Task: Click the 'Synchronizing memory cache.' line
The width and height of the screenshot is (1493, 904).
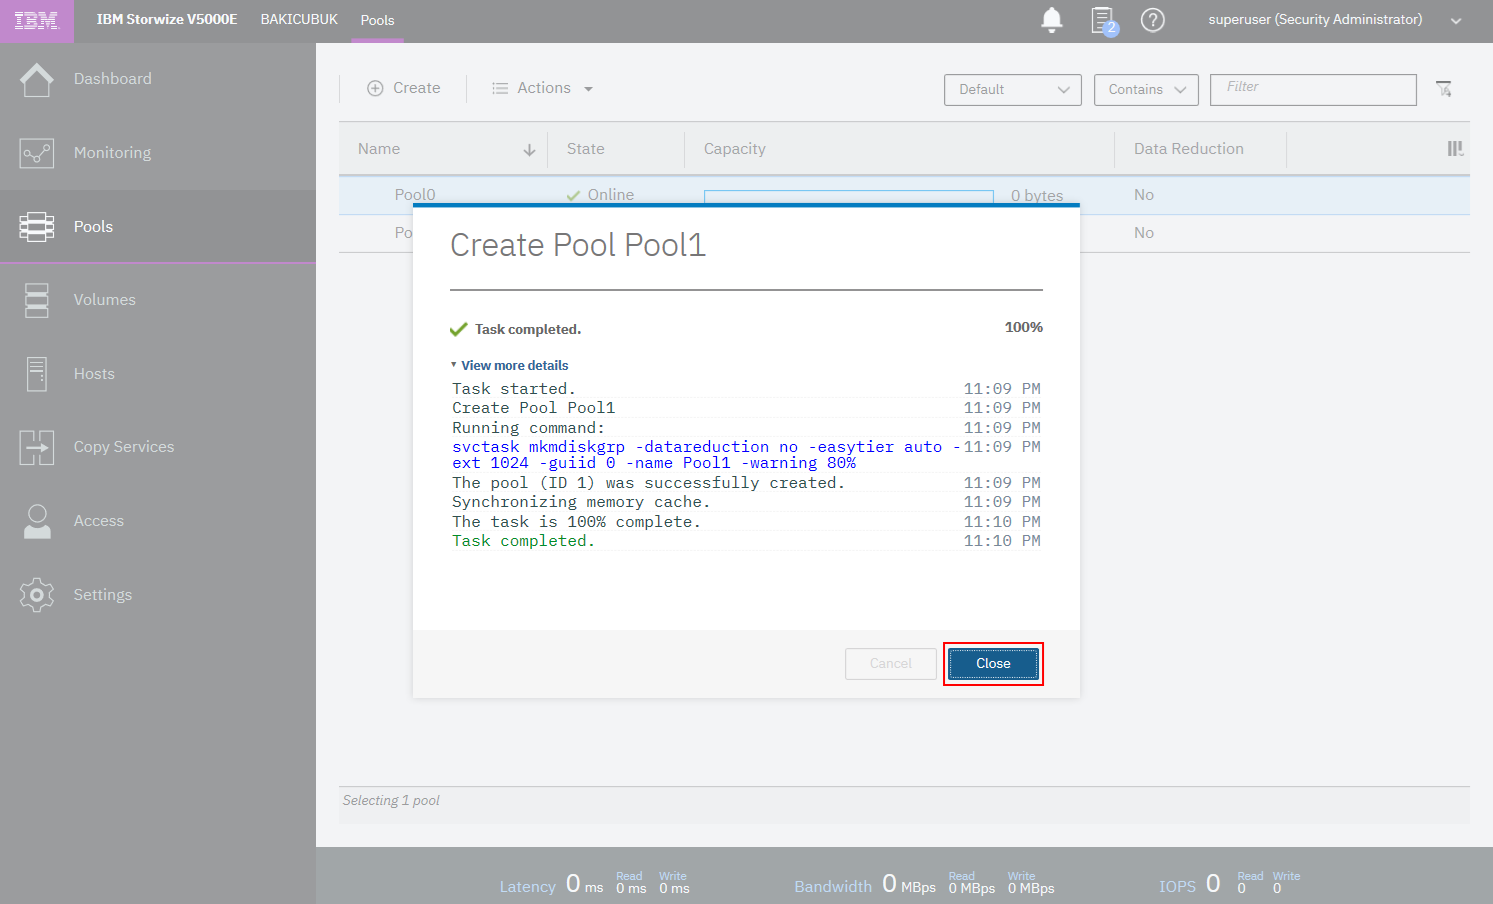Action: pyautogui.click(x=581, y=502)
